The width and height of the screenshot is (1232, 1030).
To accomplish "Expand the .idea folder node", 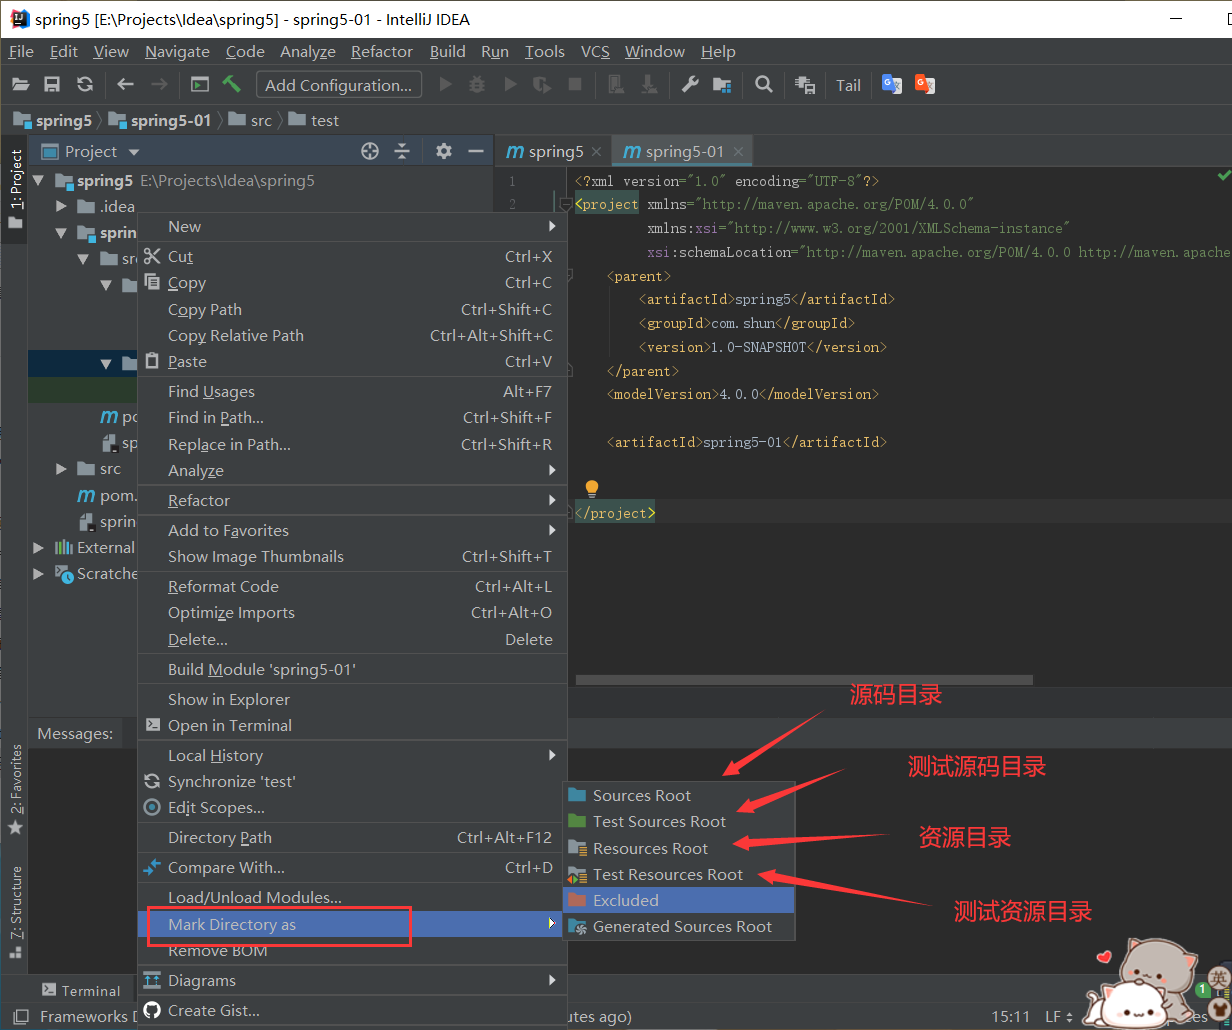I will click(62, 206).
